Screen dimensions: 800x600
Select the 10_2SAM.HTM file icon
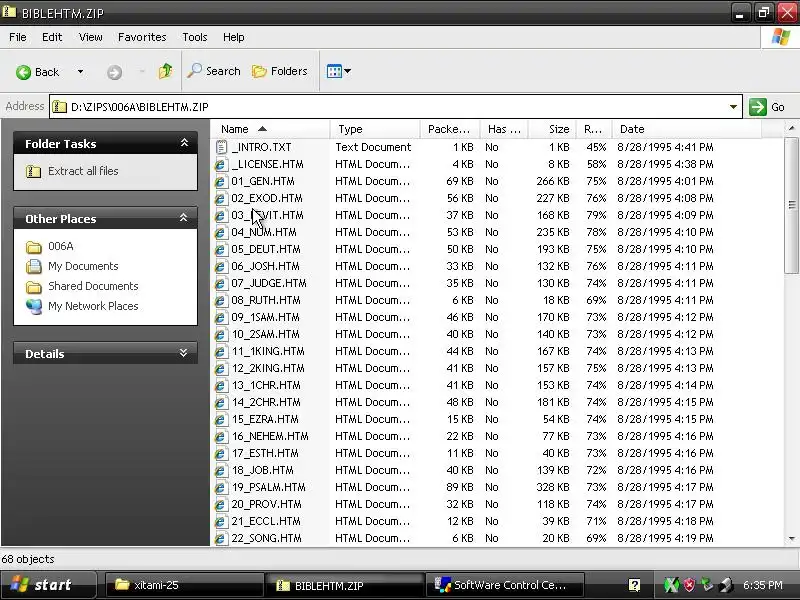tap(221, 334)
